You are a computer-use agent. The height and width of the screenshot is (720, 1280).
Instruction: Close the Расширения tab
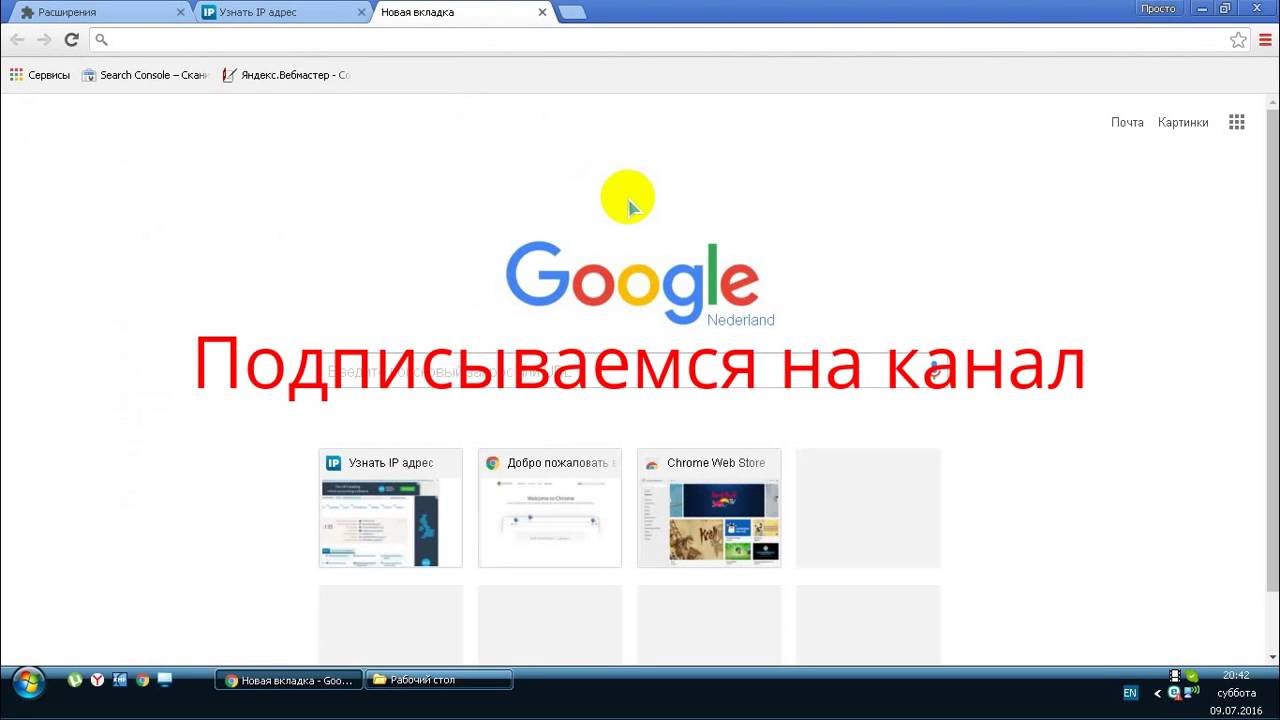180,12
